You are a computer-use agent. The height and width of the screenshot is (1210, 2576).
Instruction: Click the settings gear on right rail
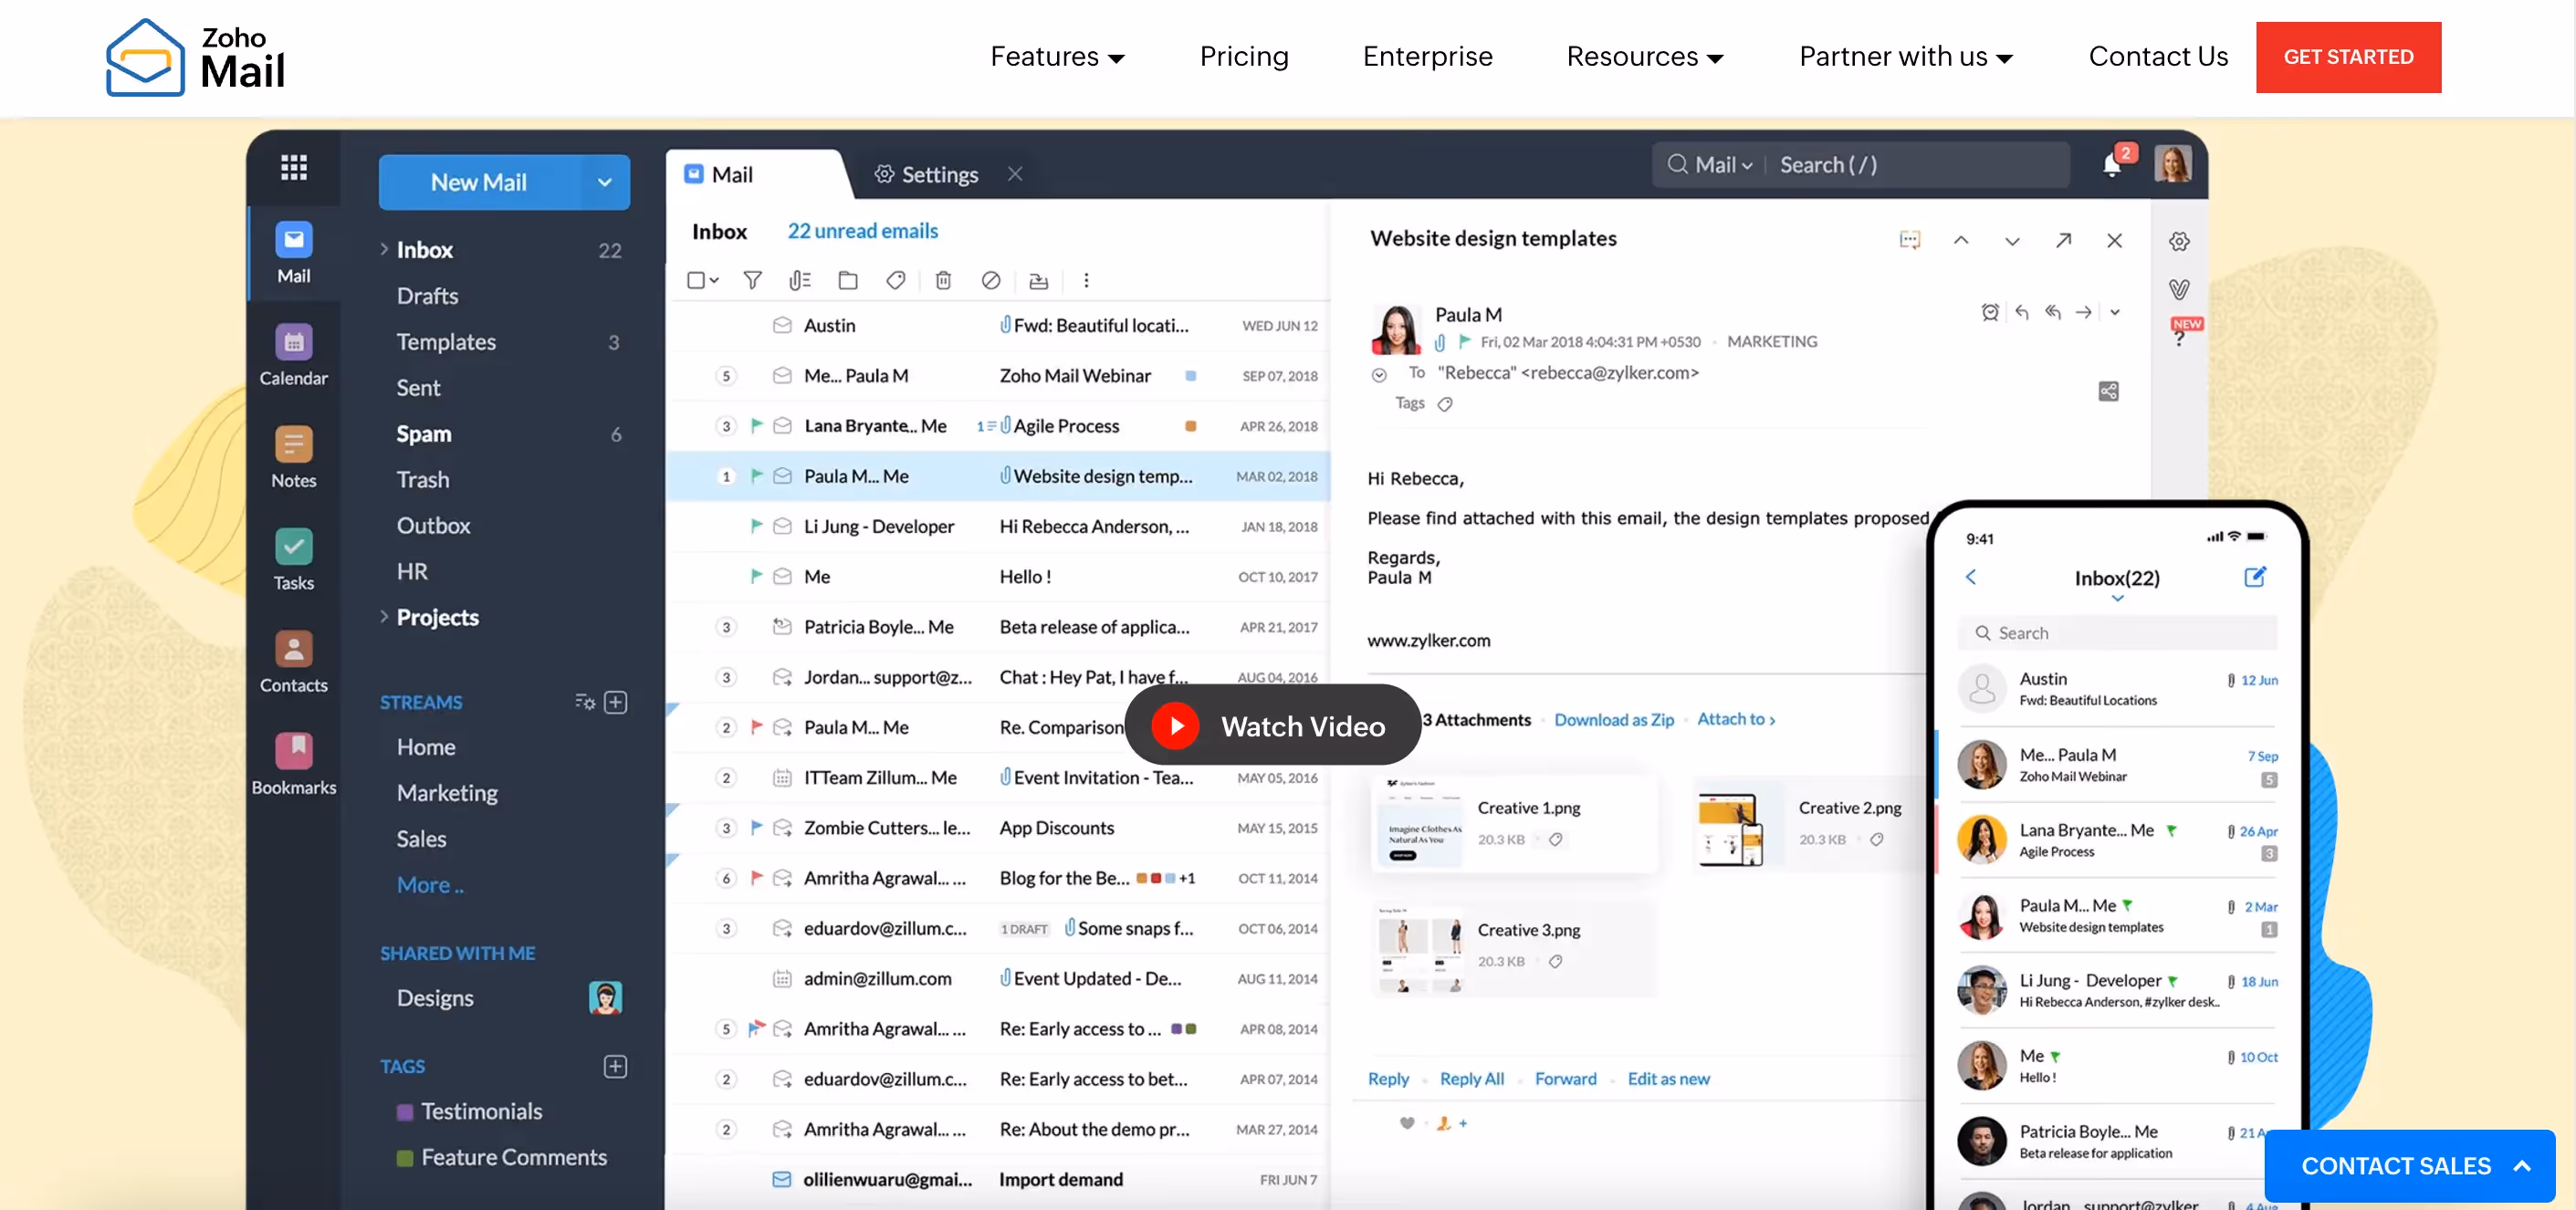2179,241
